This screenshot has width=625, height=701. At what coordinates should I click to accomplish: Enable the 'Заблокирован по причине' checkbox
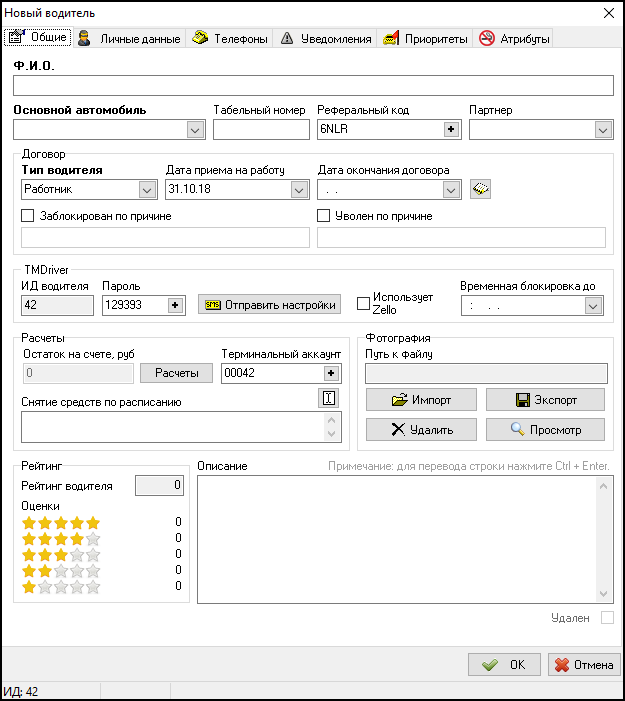(x=28, y=215)
